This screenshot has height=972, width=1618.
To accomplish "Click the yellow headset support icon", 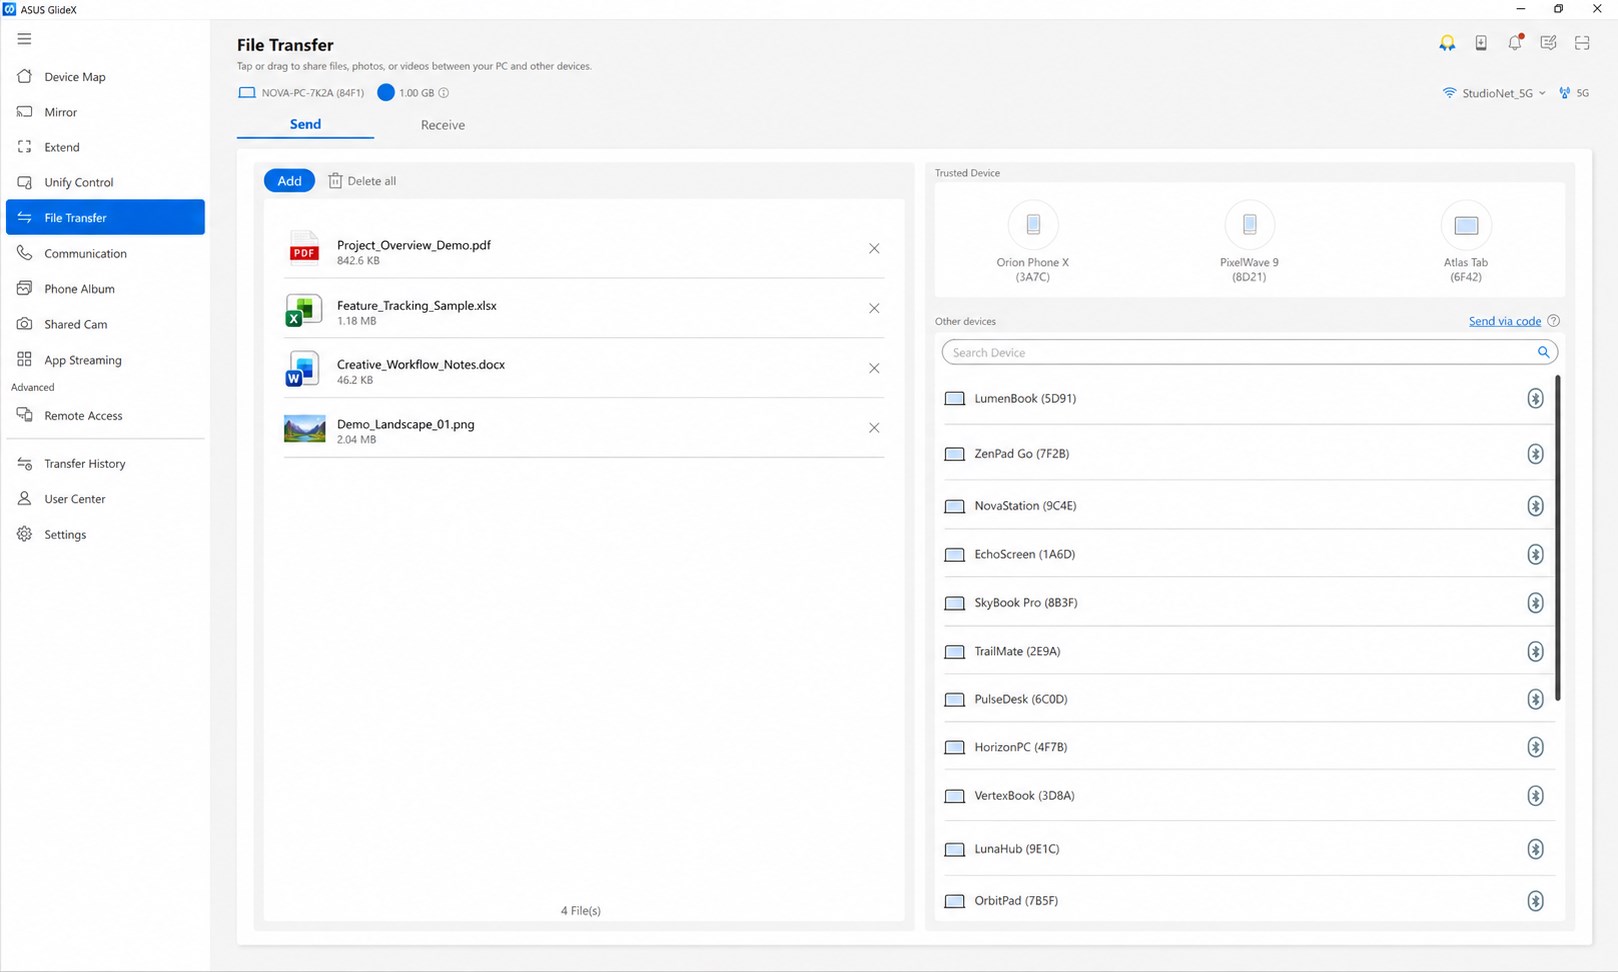I will (1447, 42).
